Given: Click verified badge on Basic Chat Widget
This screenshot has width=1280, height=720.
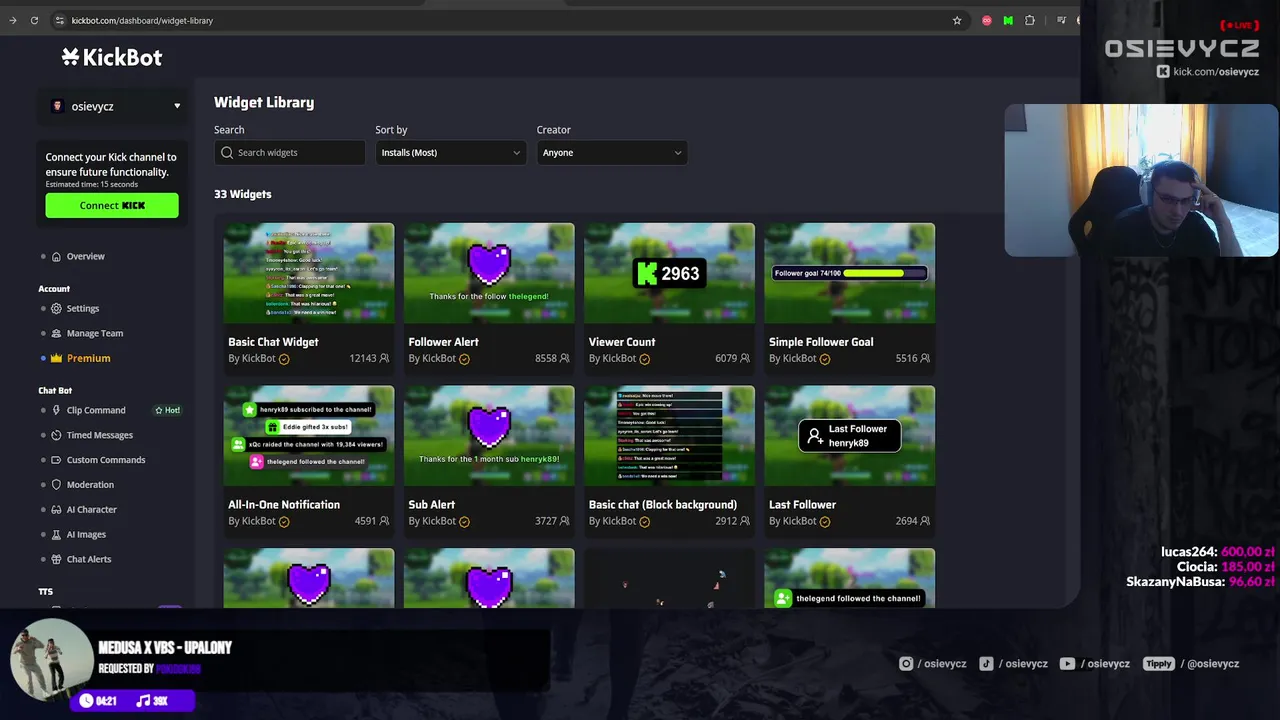Looking at the screenshot, I should [284, 359].
